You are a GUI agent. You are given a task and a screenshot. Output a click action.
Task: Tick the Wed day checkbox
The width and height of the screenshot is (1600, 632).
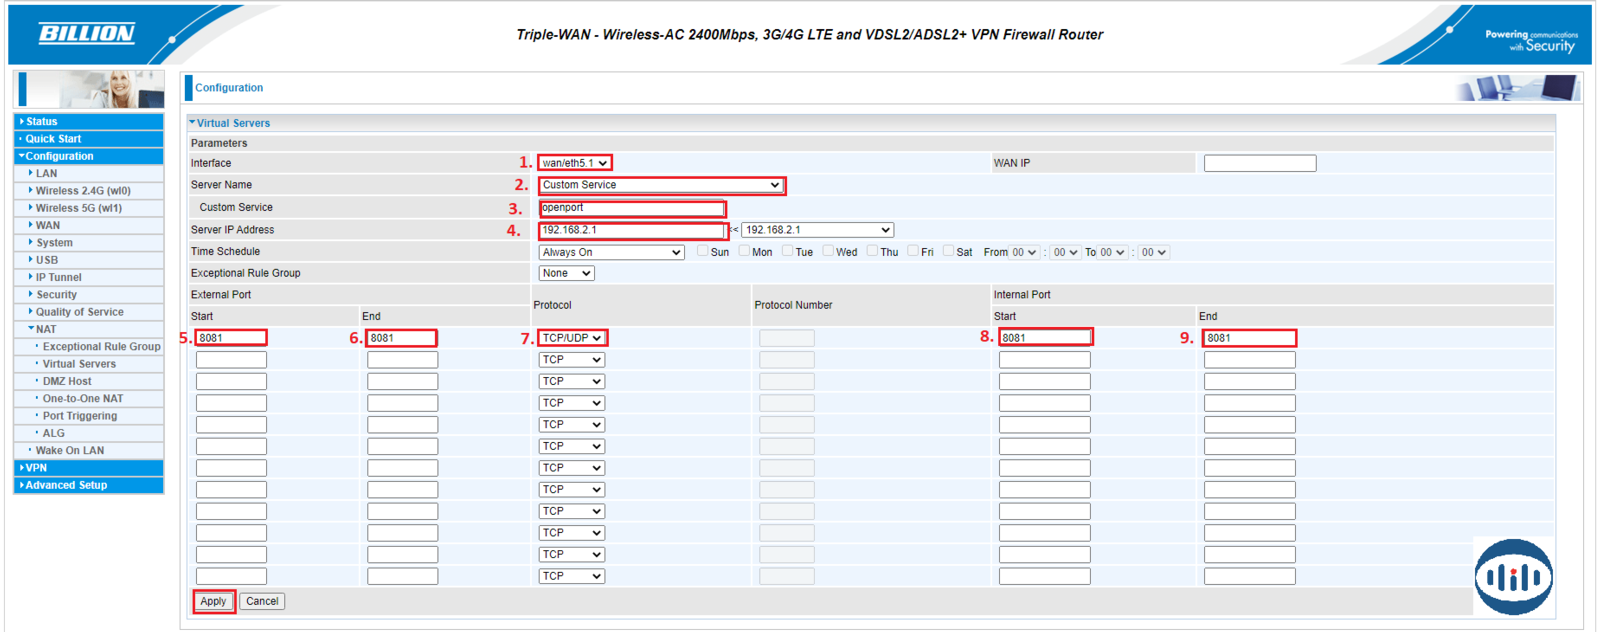[828, 252]
